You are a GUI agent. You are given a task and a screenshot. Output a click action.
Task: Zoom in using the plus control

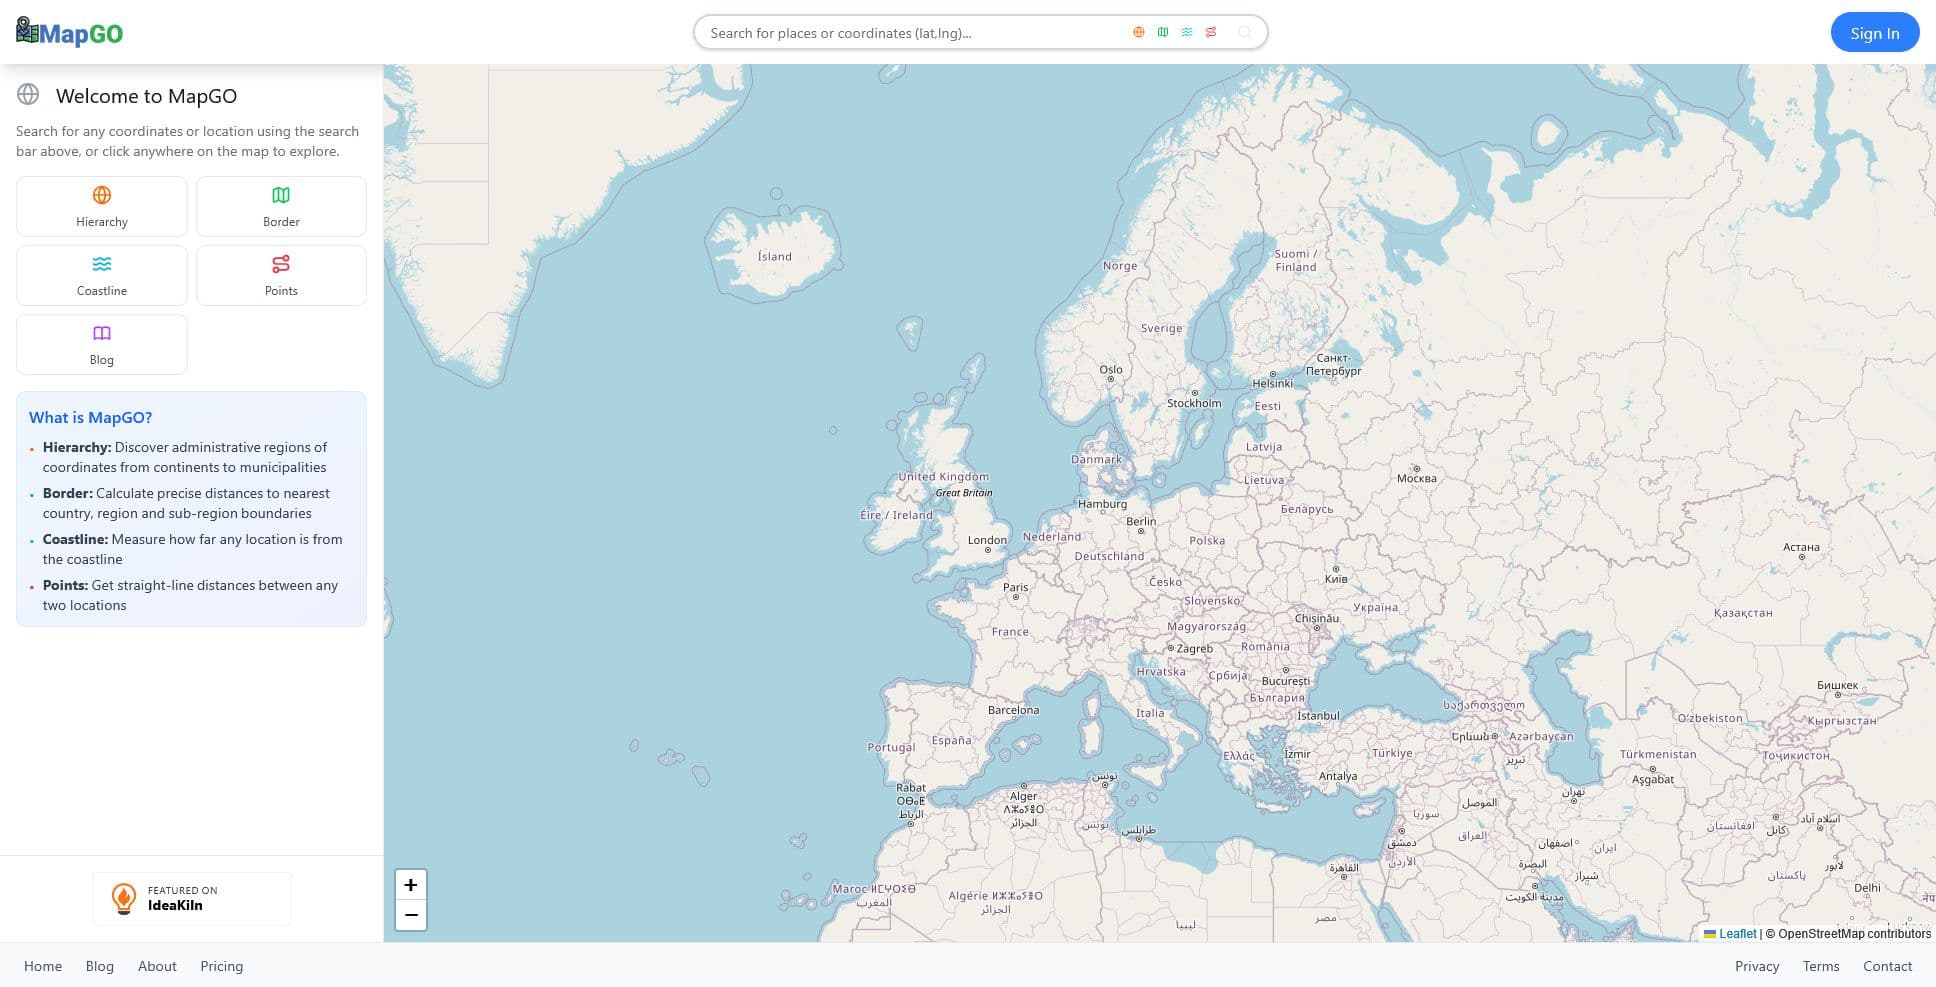coord(410,884)
